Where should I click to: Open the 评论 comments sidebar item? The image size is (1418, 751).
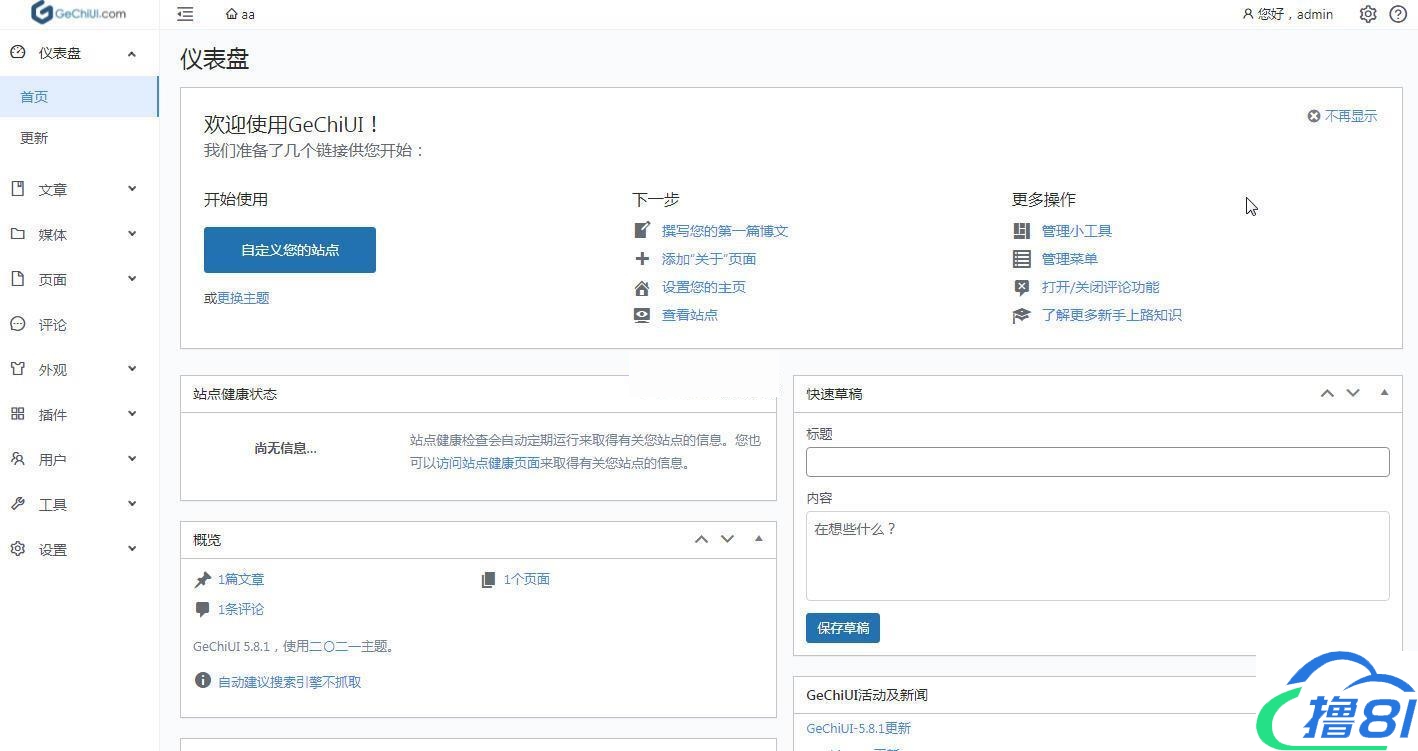click(x=52, y=325)
